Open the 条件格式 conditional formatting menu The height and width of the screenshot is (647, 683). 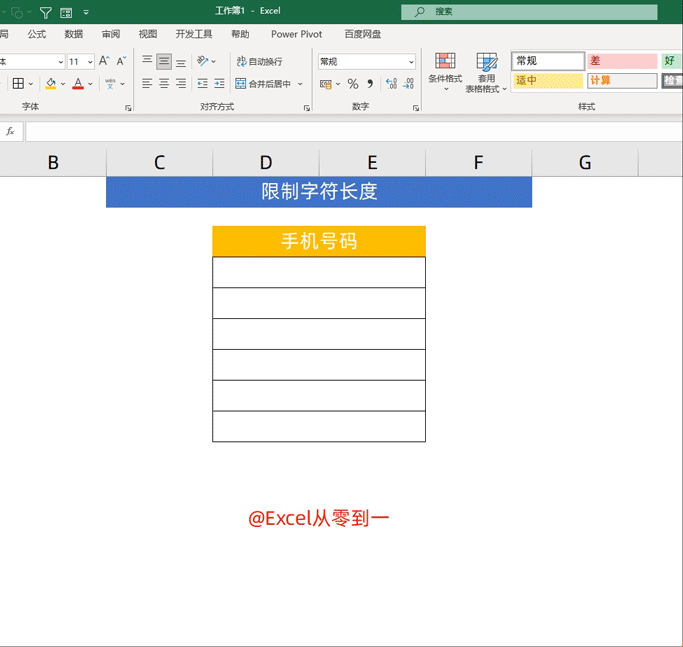(445, 72)
